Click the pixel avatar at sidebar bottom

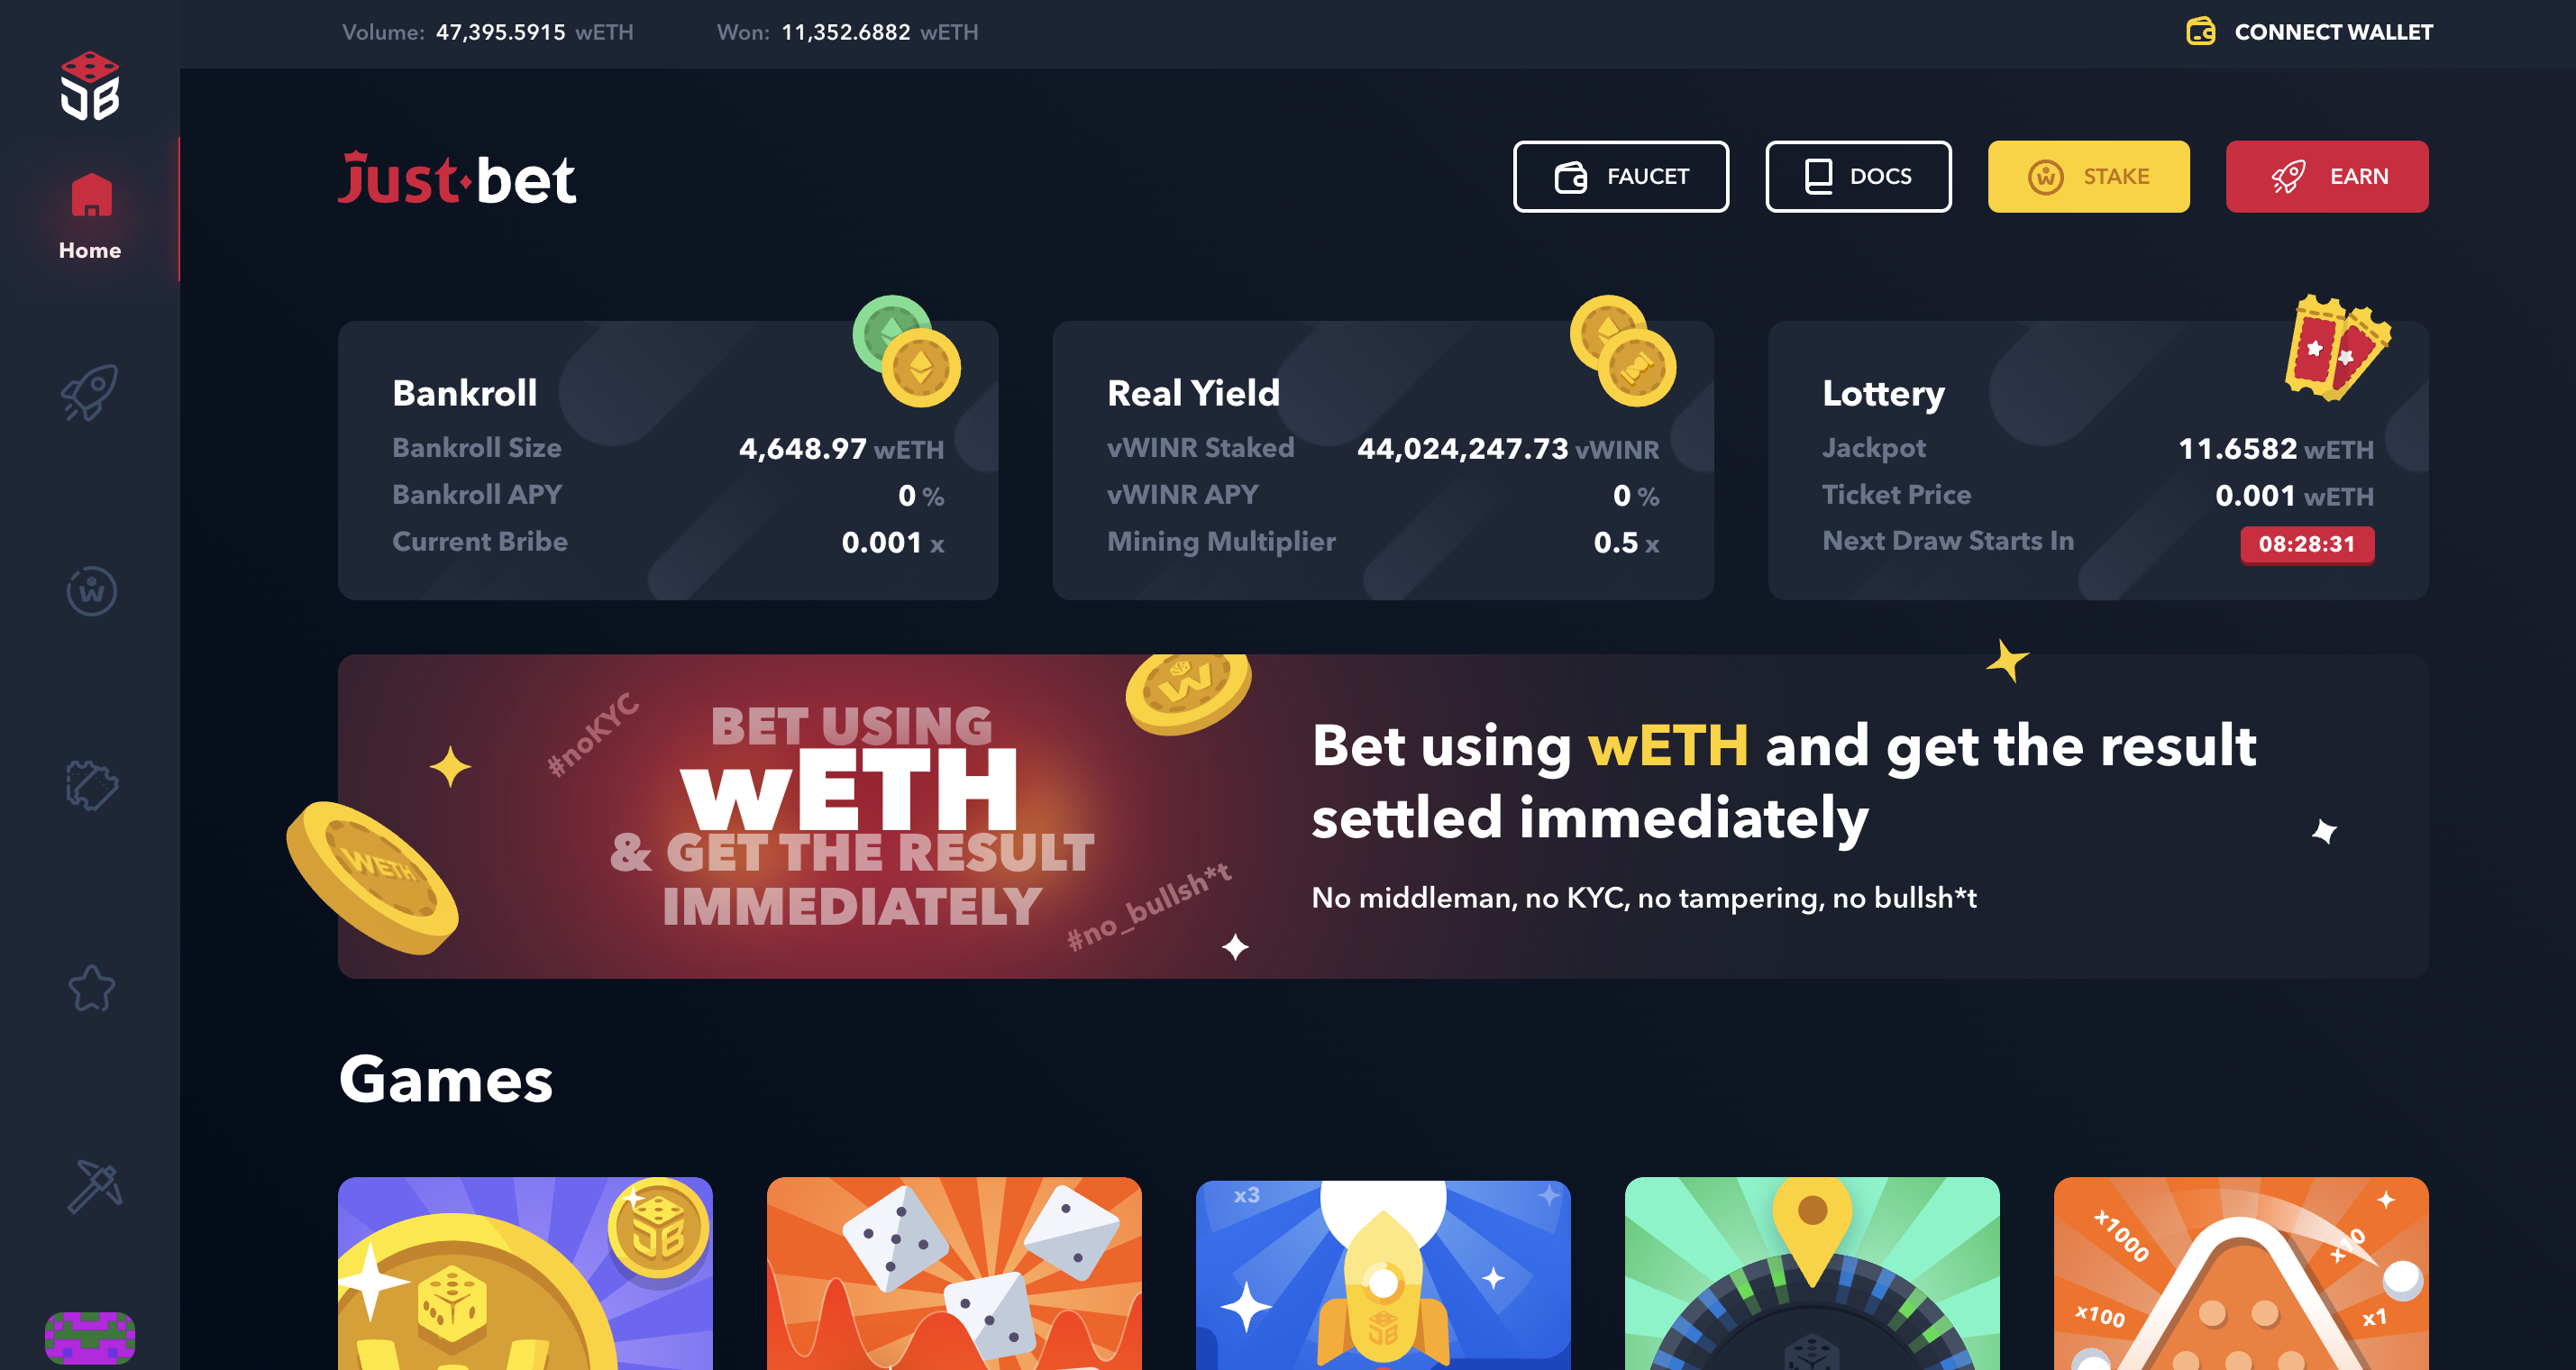pos(90,1338)
